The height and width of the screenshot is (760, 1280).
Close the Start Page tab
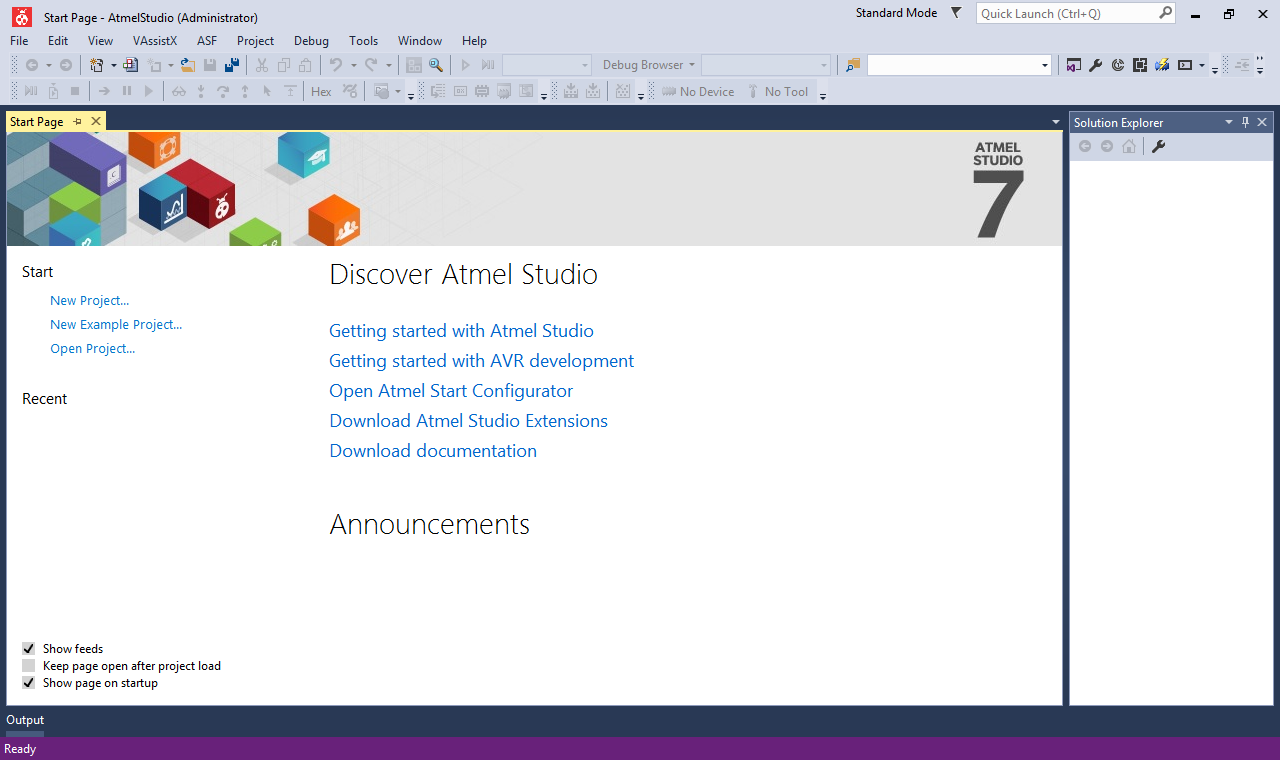[x=96, y=121]
